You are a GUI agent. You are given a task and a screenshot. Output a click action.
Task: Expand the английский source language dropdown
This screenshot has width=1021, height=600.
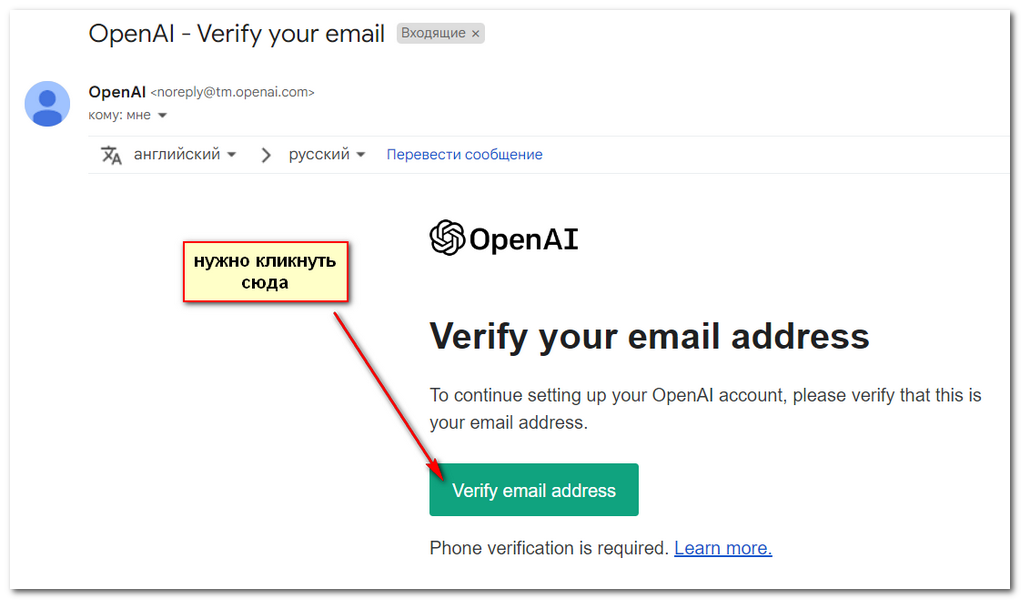[x=185, y=154]
